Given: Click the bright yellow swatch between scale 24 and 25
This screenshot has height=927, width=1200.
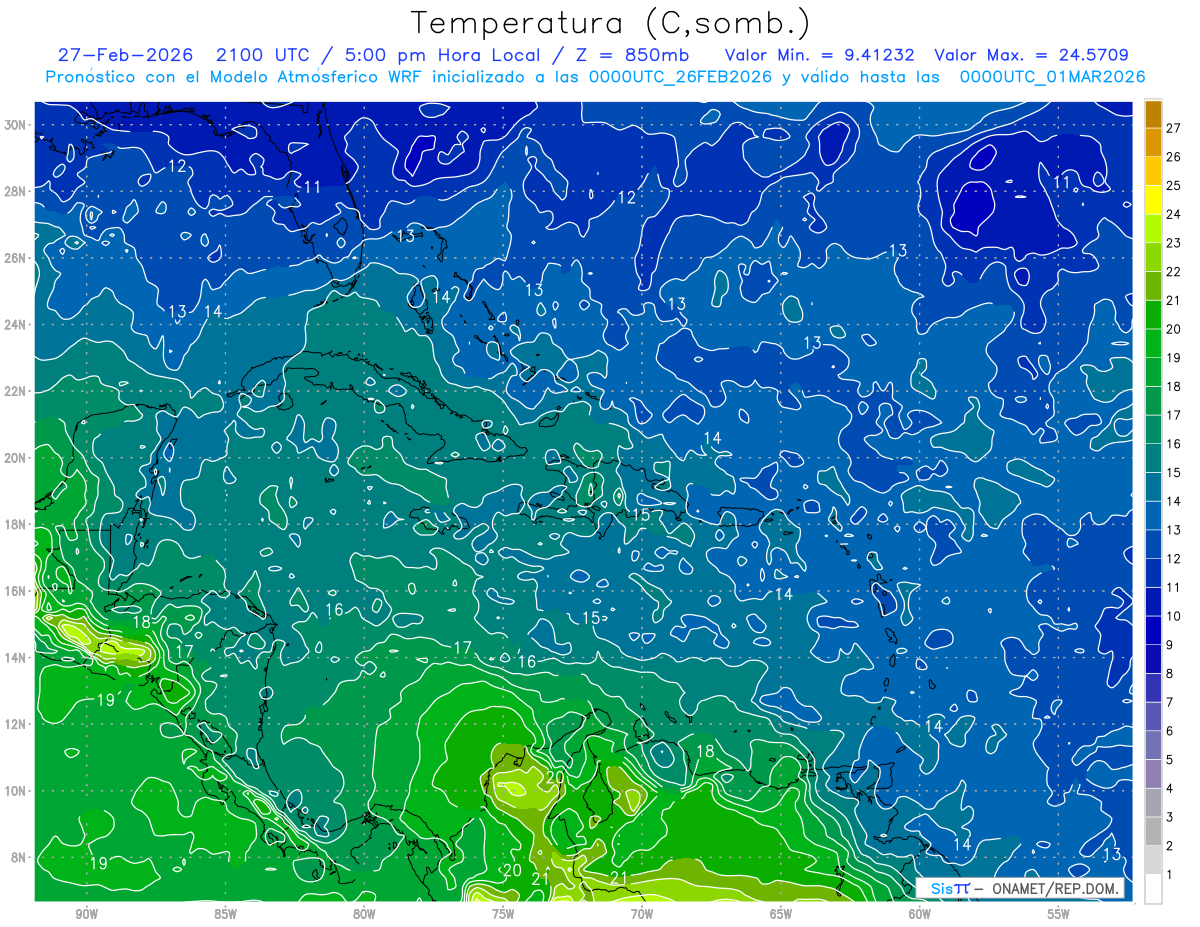Looking at the screenshot, I should pyautogui.click(x=1153, y=199).
